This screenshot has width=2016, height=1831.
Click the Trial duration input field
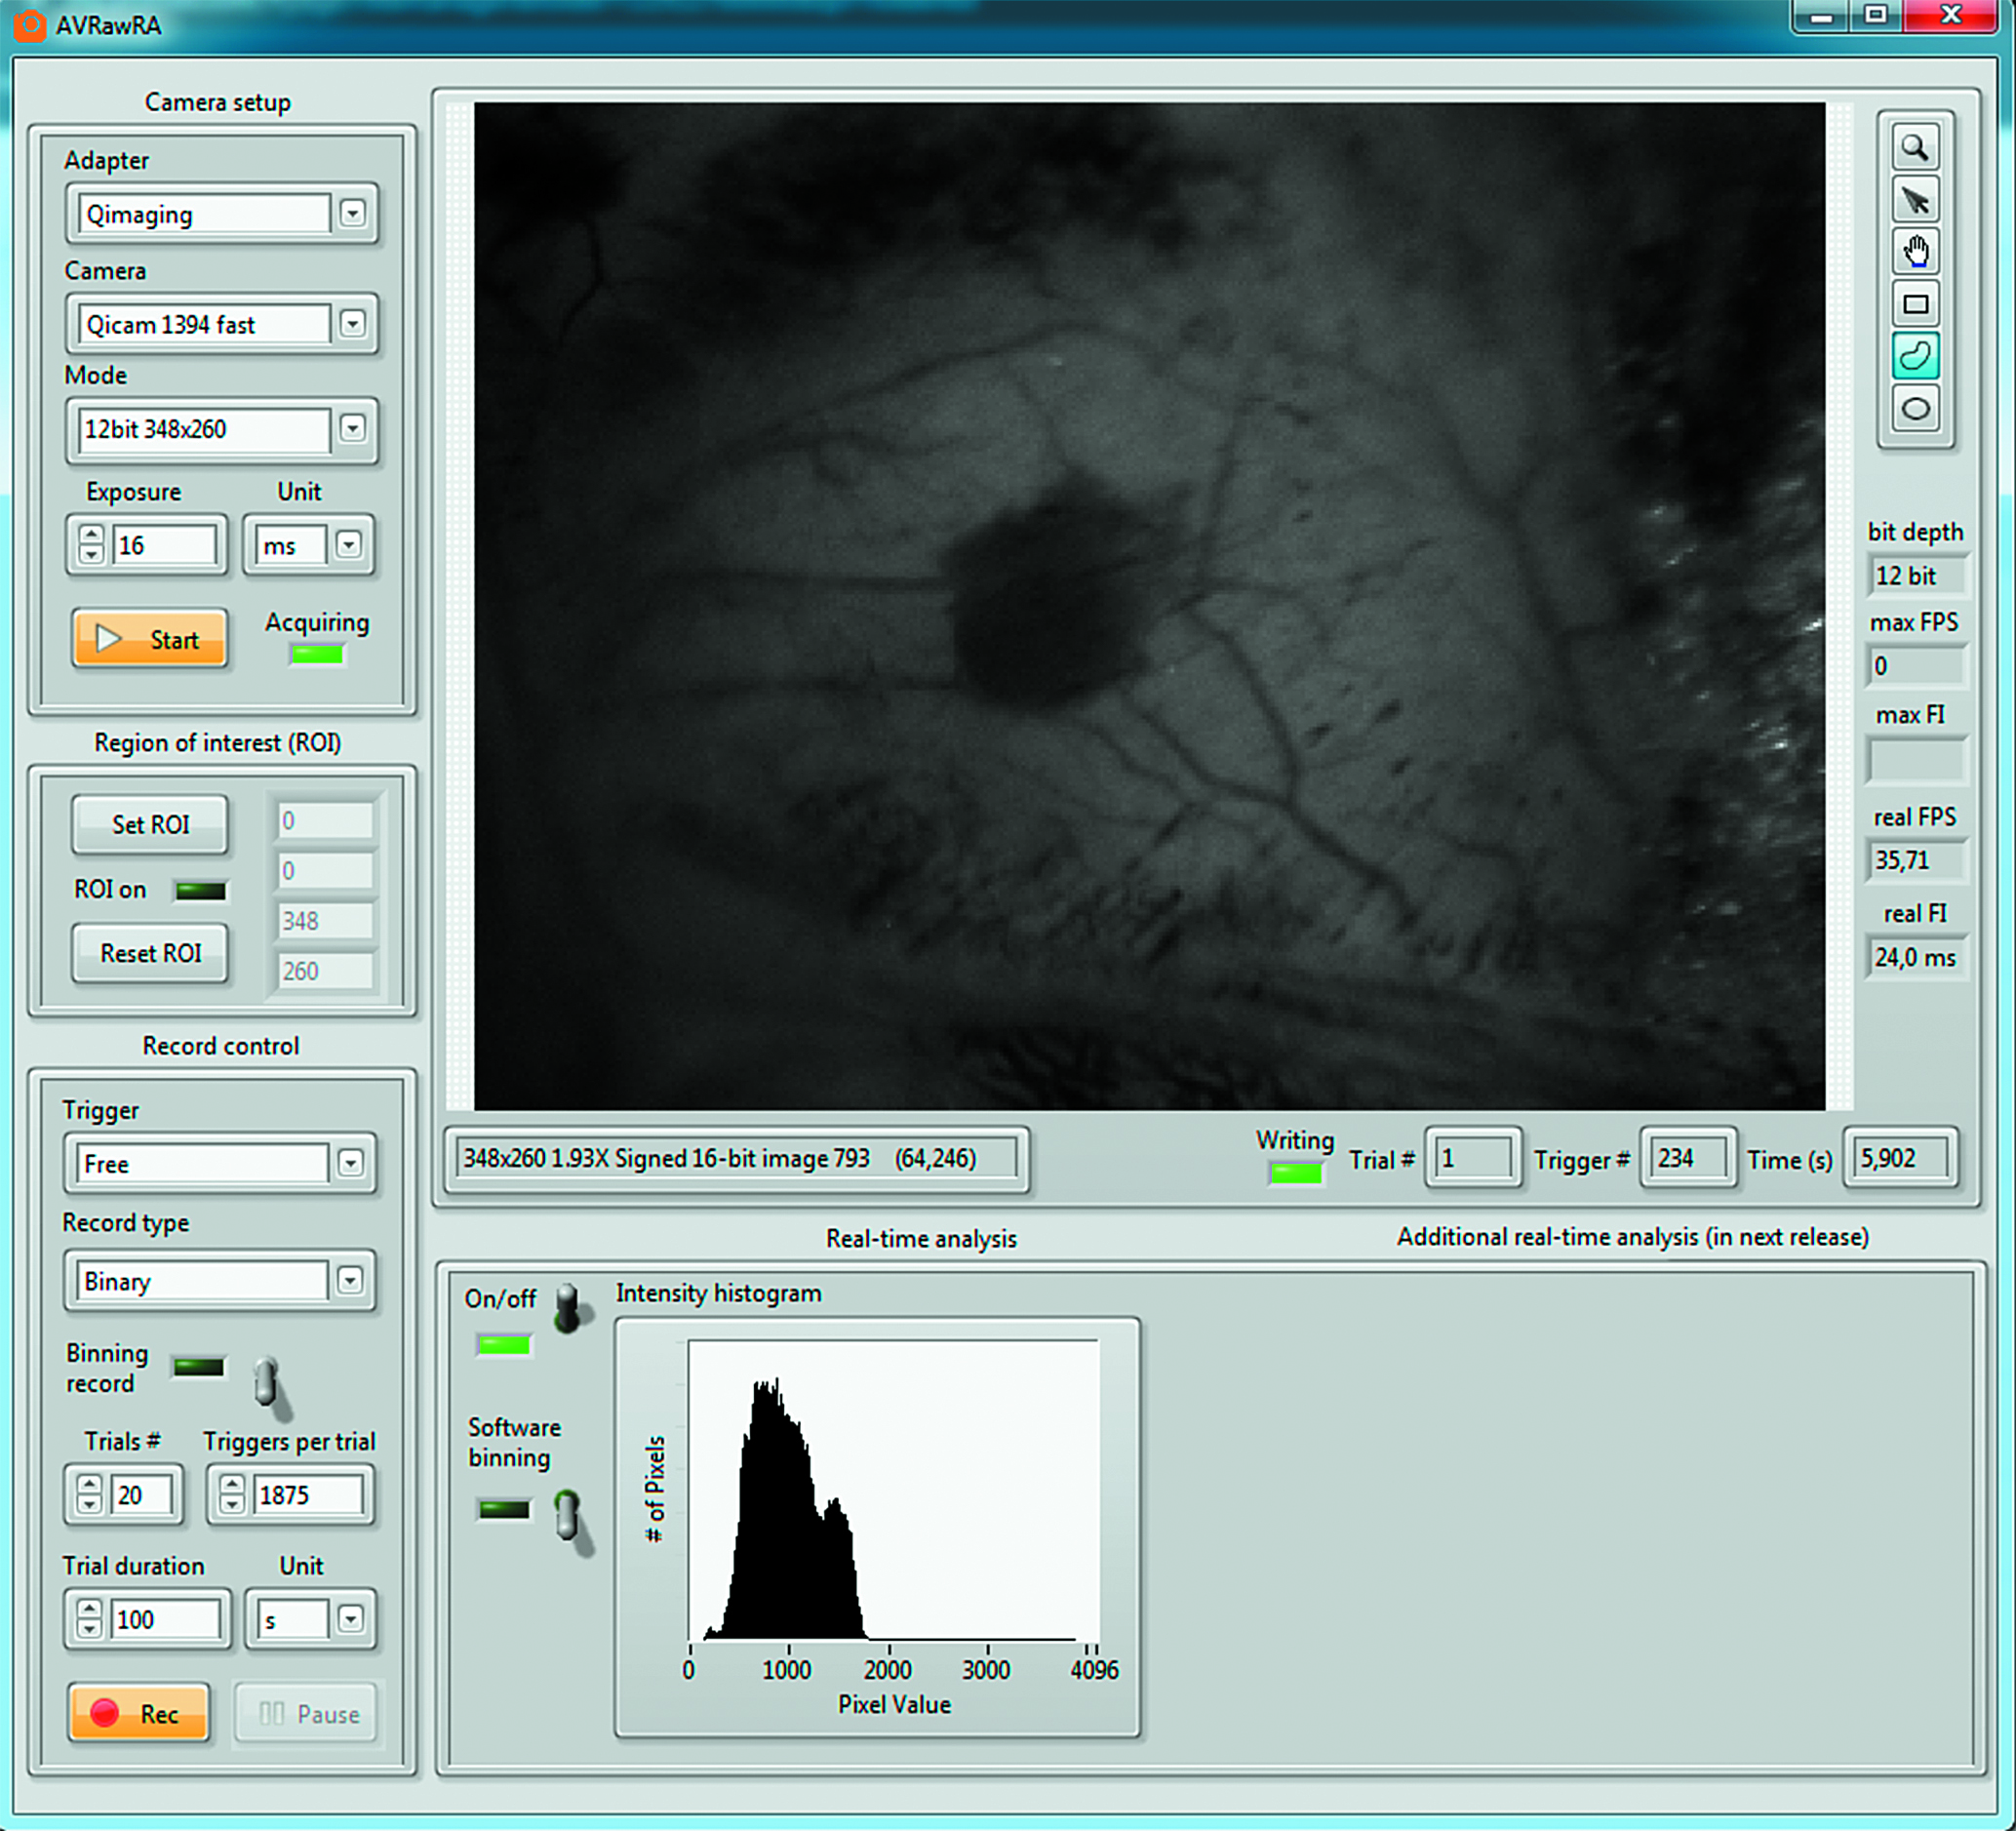point(164,1619)
